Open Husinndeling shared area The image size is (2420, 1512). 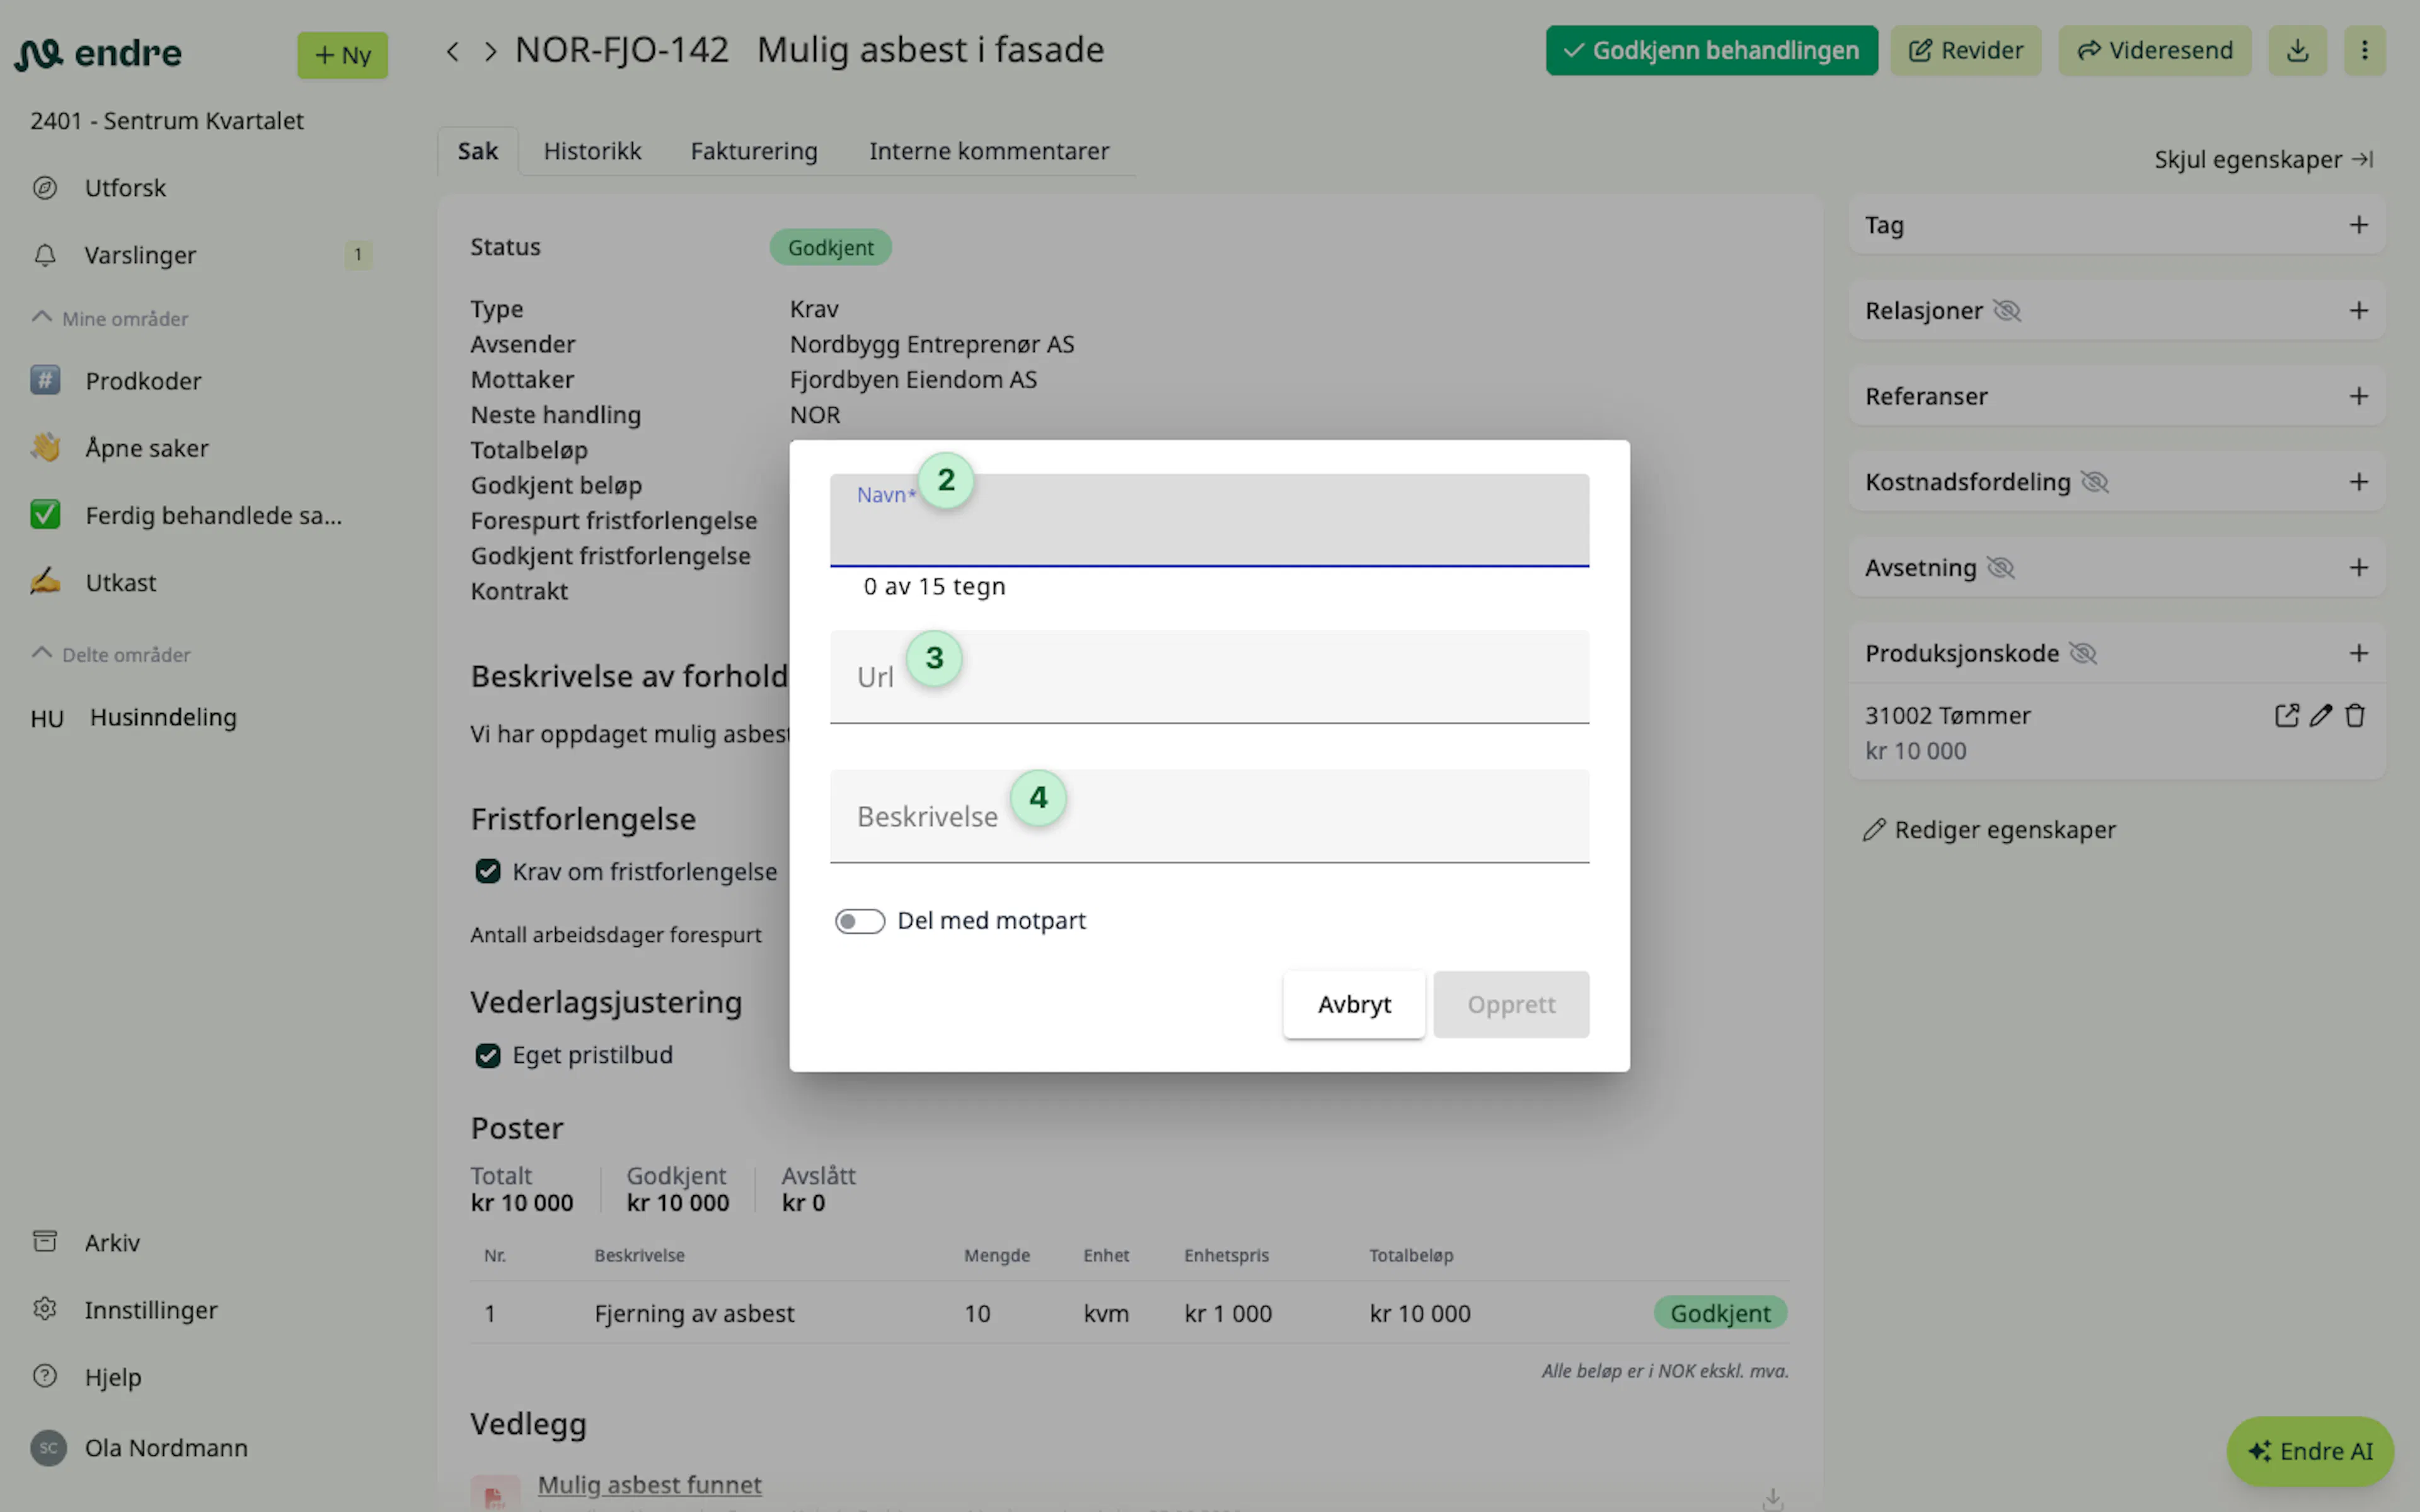(x=163, y=717)
